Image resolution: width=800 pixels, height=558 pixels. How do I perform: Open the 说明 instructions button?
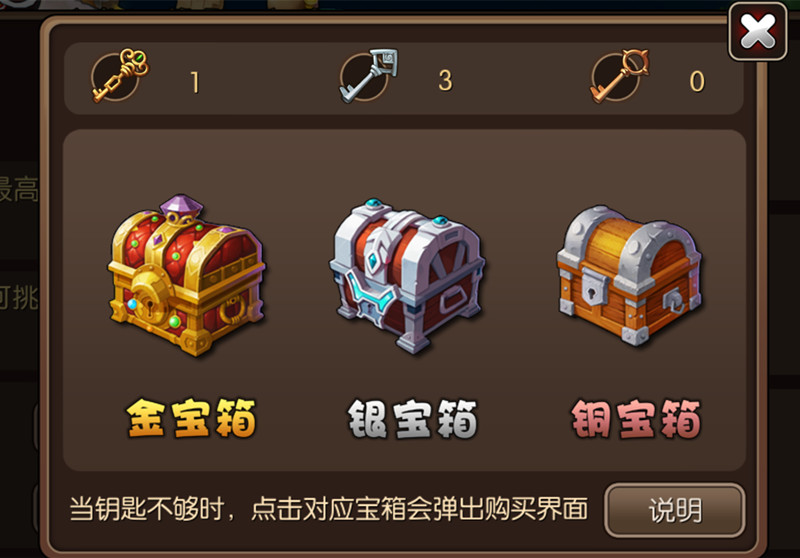click(674, 510)
